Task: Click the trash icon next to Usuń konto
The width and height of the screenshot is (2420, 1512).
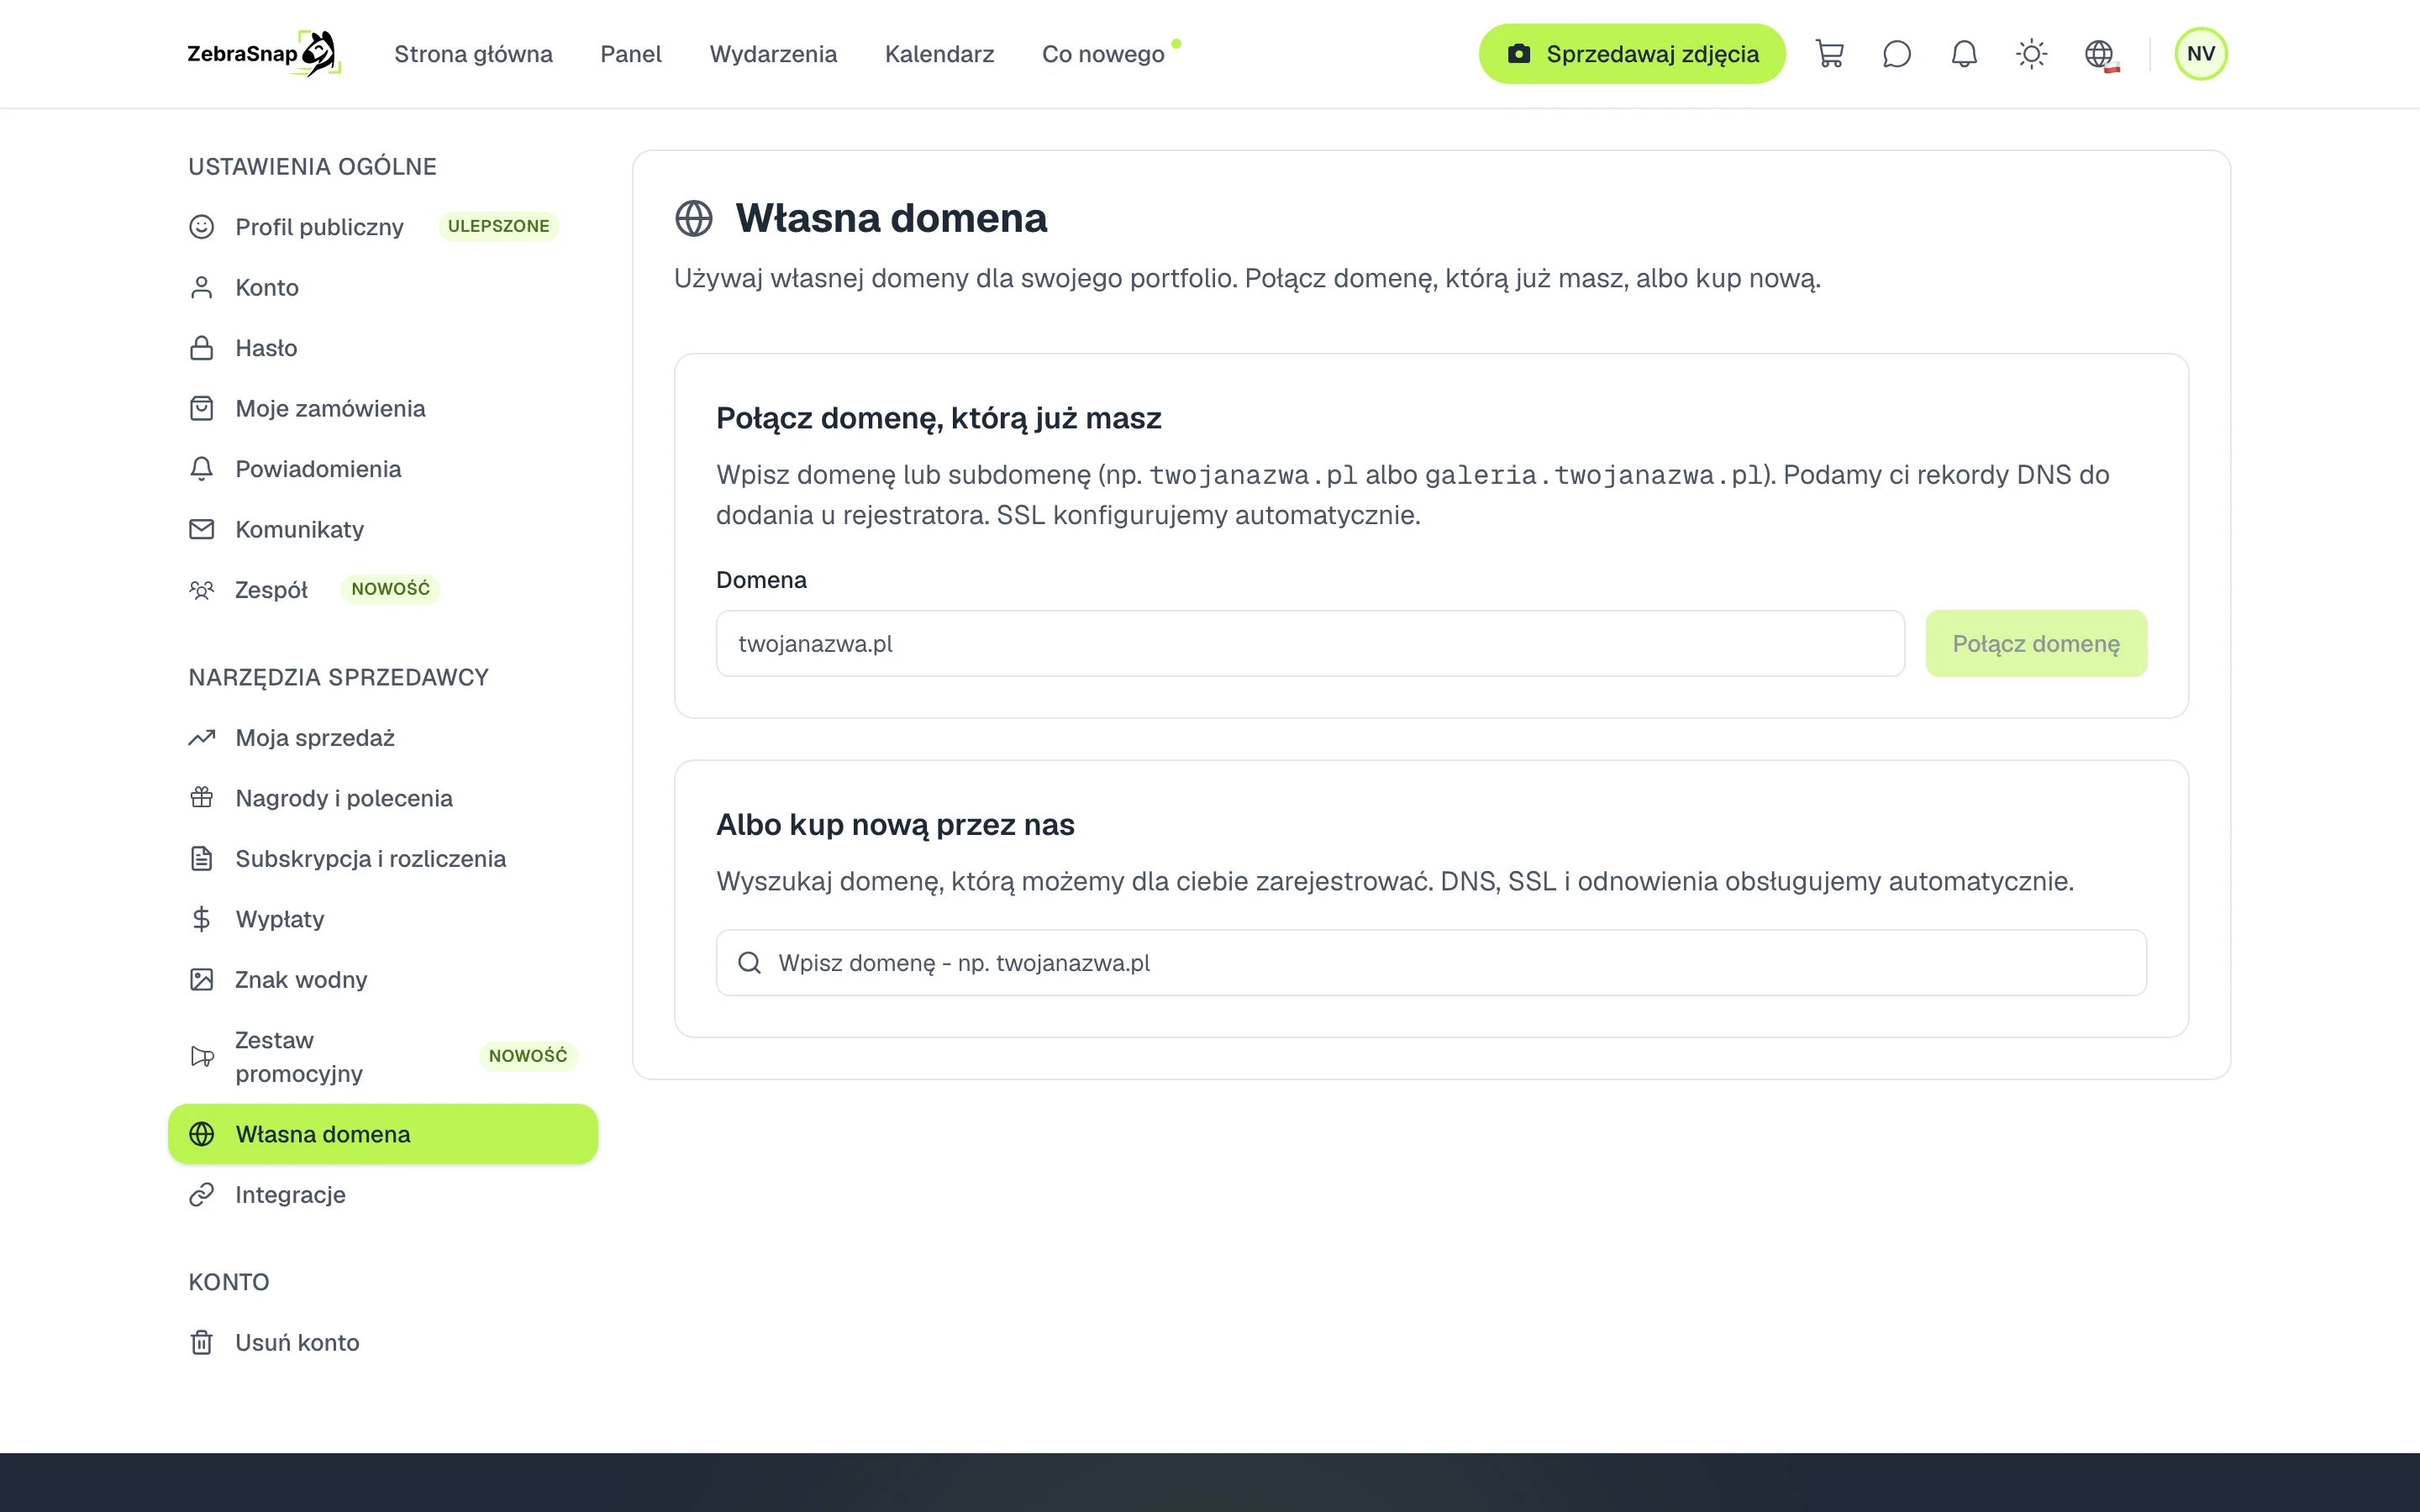Action: (202, 1343)
